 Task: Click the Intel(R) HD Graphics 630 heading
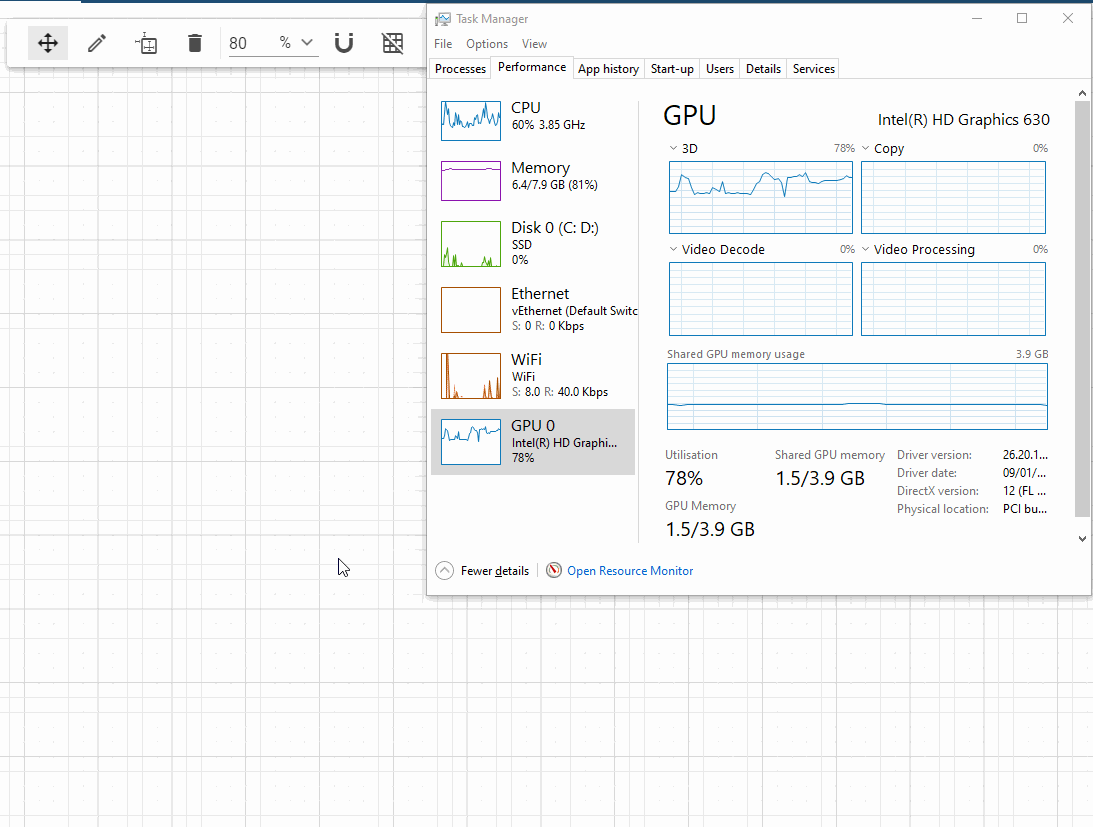click(x=963, y=119)
